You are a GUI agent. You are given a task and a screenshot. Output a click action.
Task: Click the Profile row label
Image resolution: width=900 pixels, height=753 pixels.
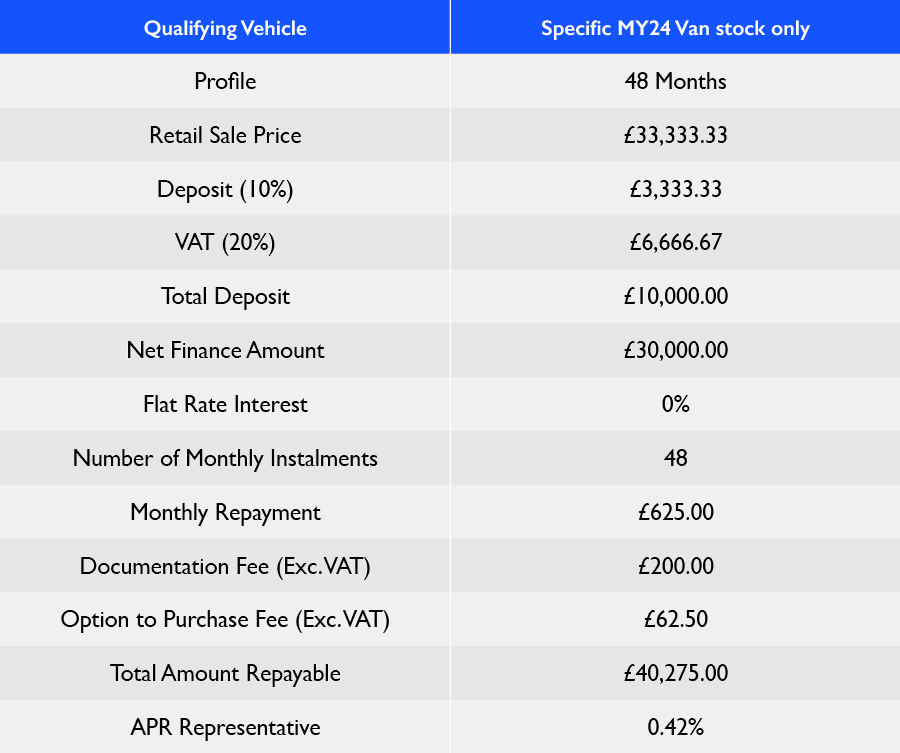pyautogui.click(x=225, y=81)
